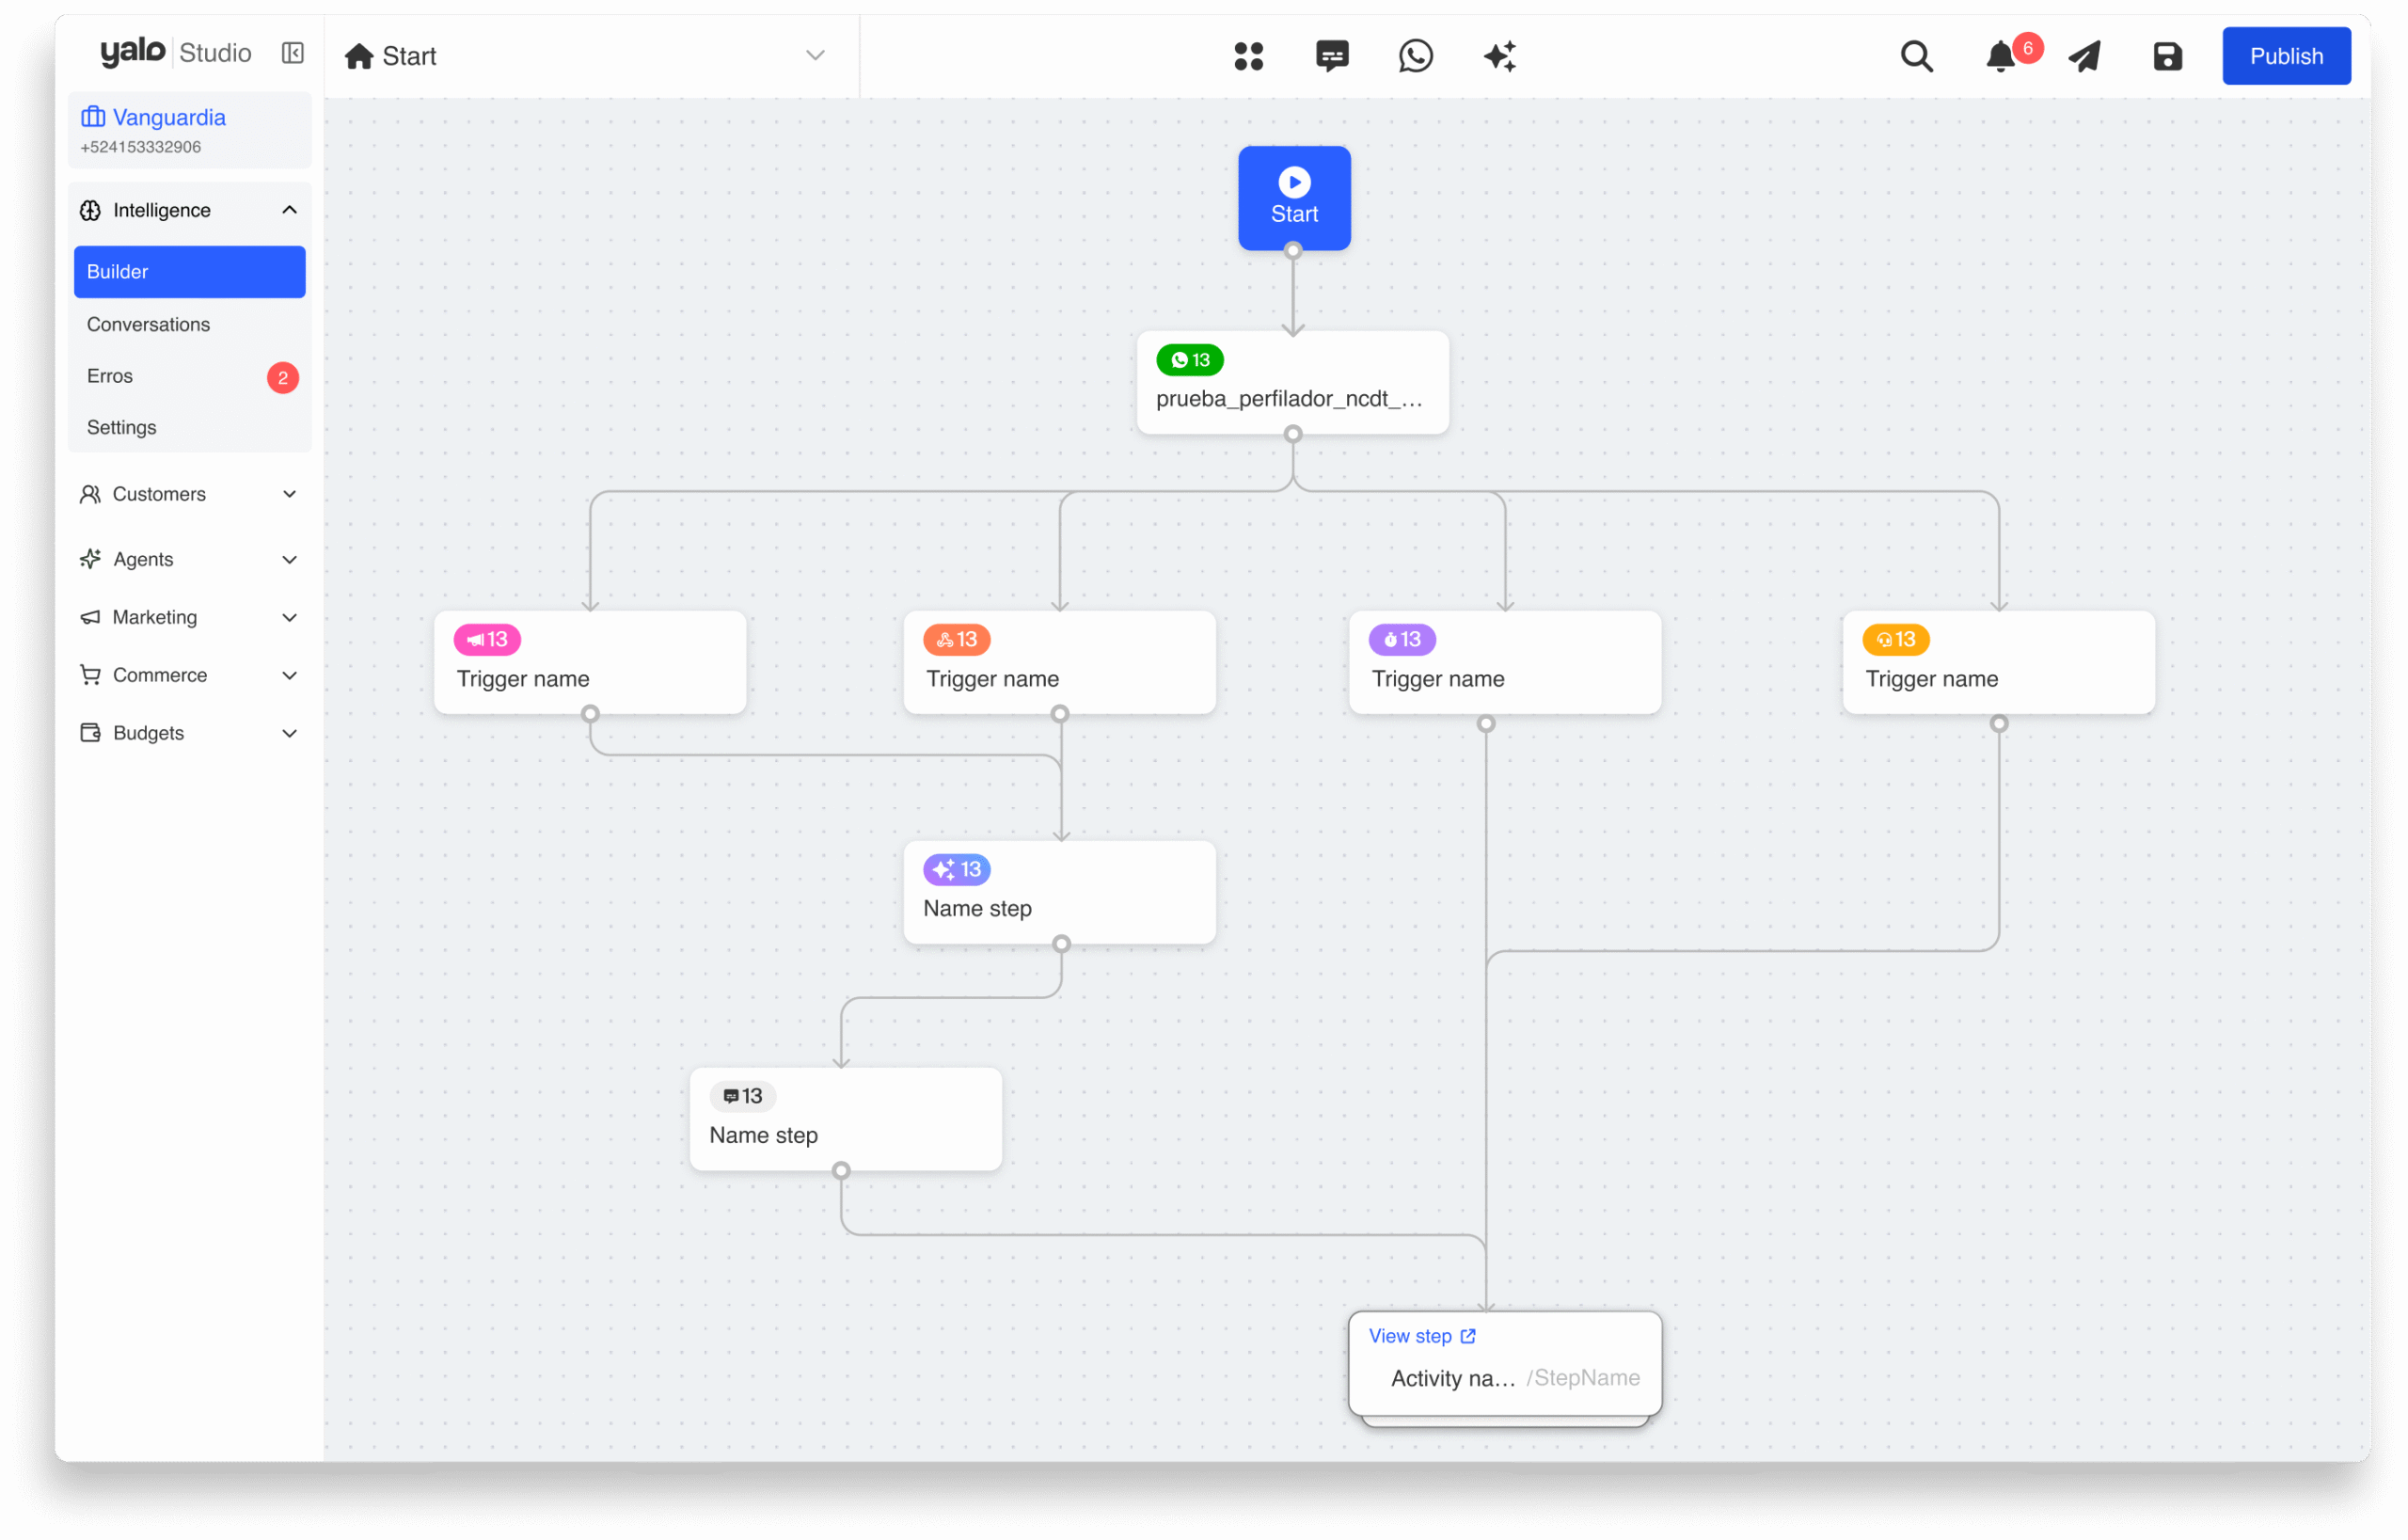The height and width of the screenshot is (1540, 2408).
Task: Open notifications bell with 6 badge
Action: coord(2001,56)
